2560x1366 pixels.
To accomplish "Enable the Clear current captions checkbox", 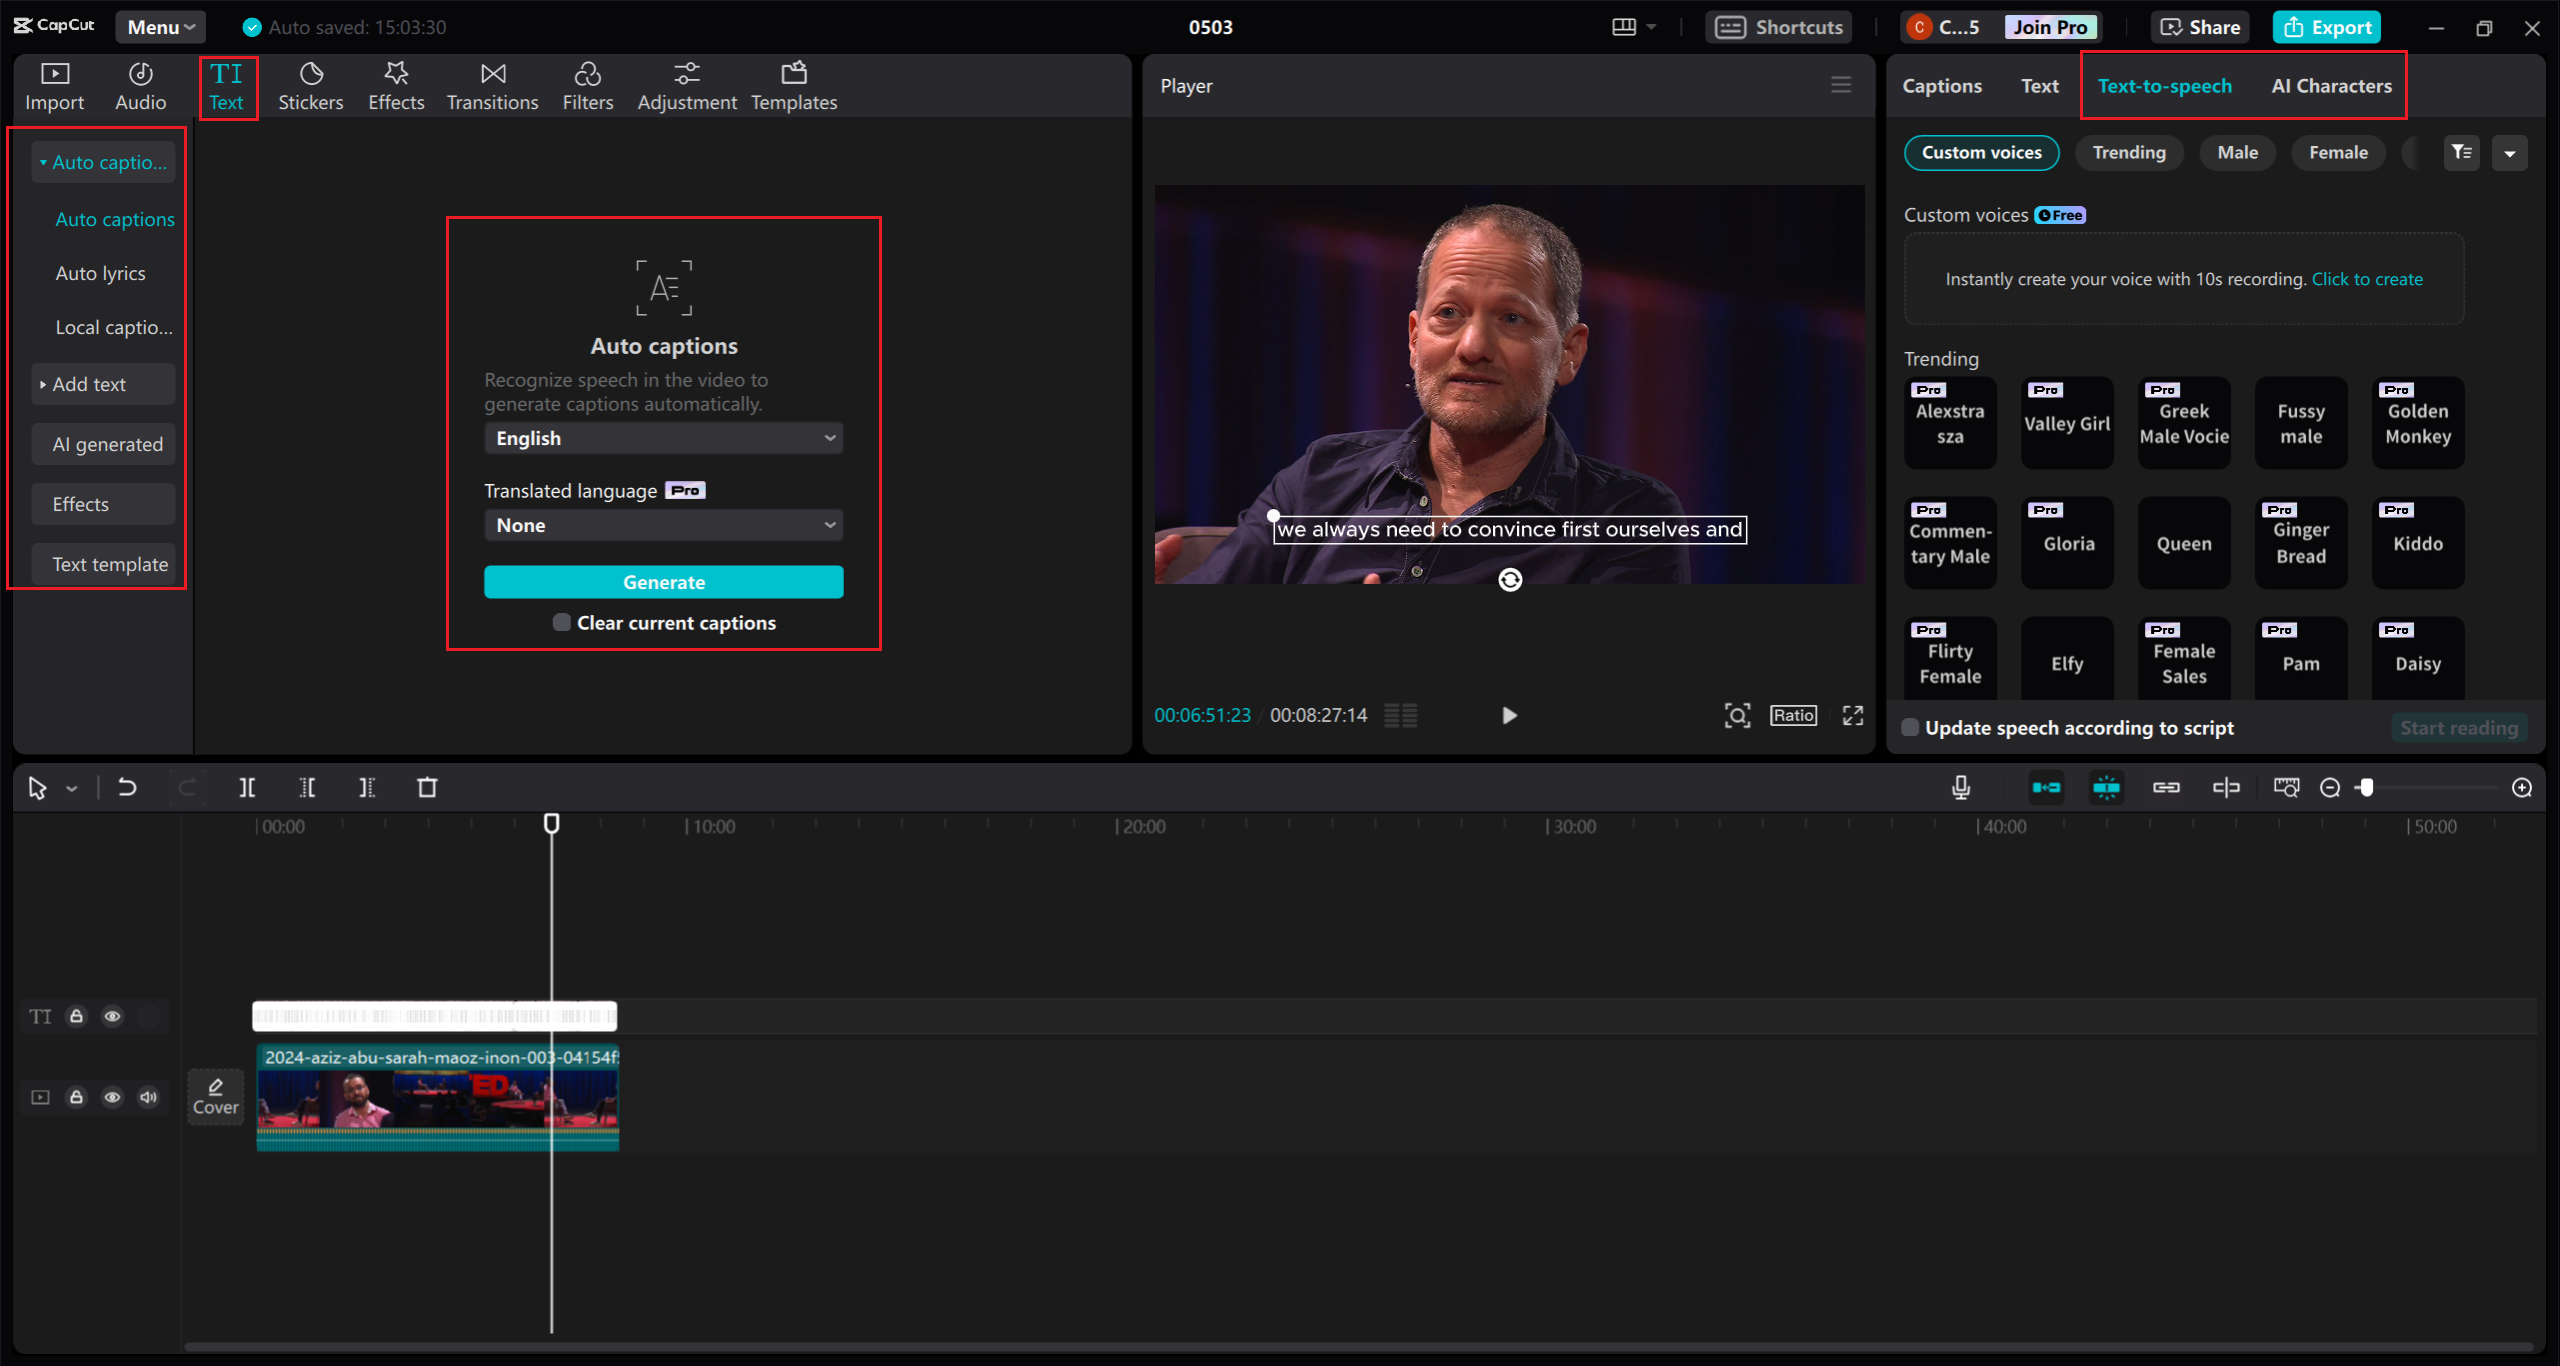I will (x=562, y=622).
